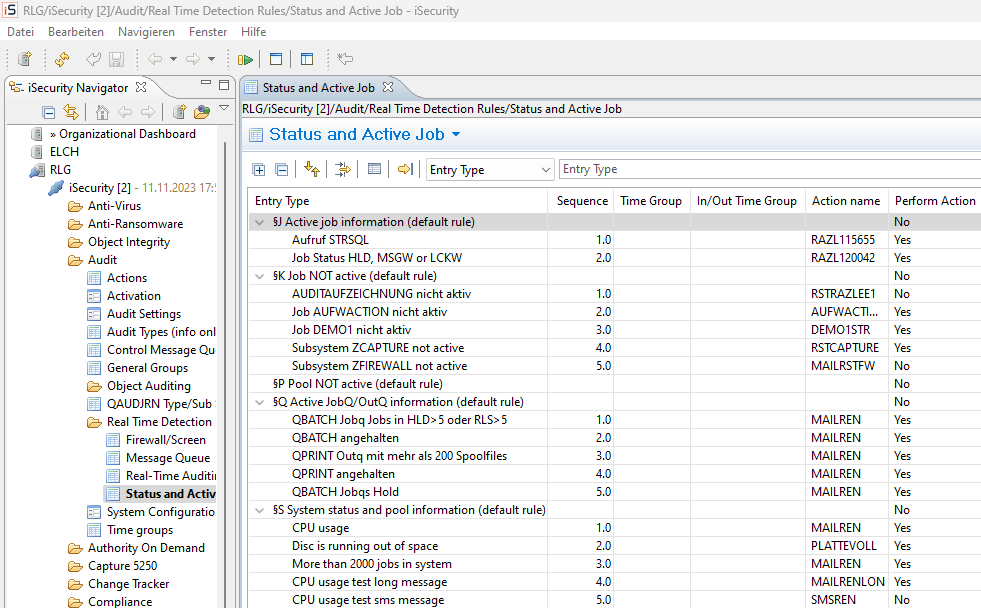Open the Fenster menu
This screenshot has width=981, height=608.
point(208,32)
